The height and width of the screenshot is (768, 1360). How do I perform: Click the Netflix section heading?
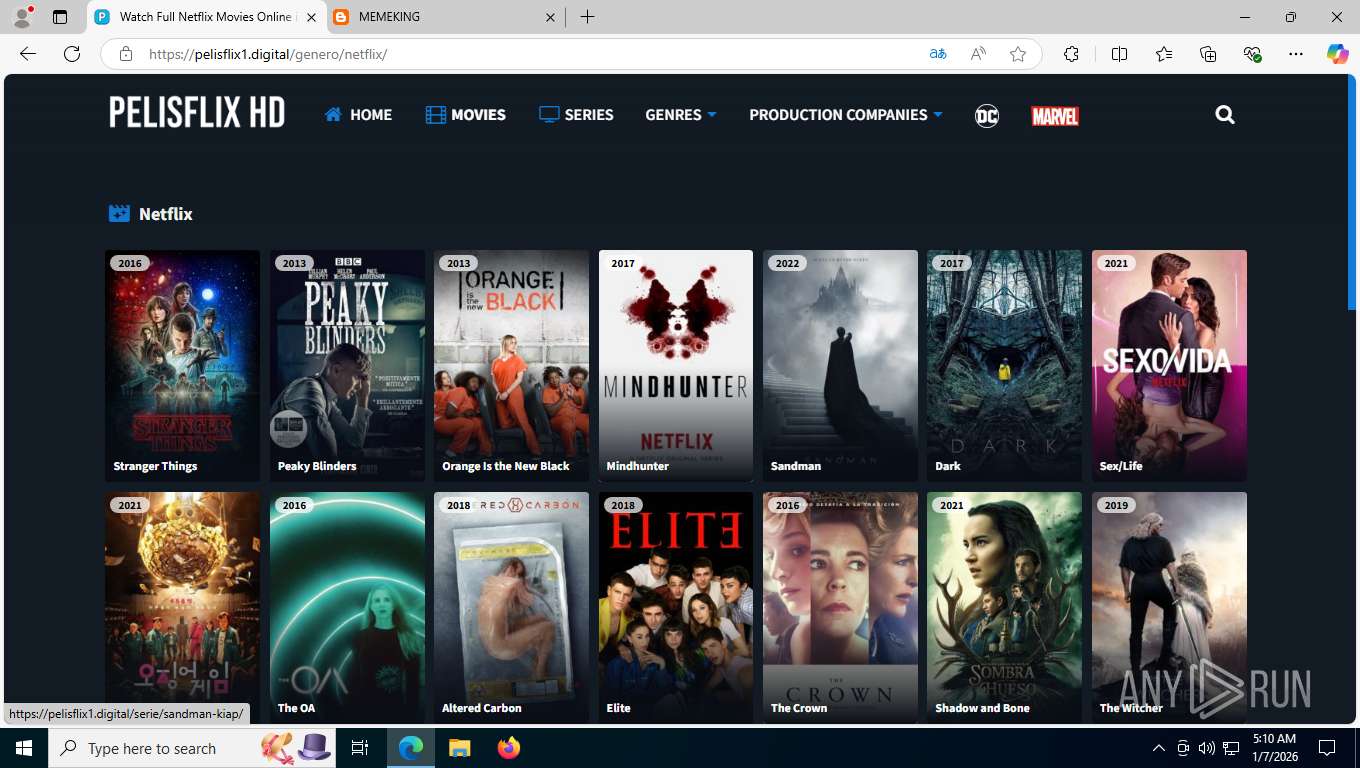(x=166, y=214)
